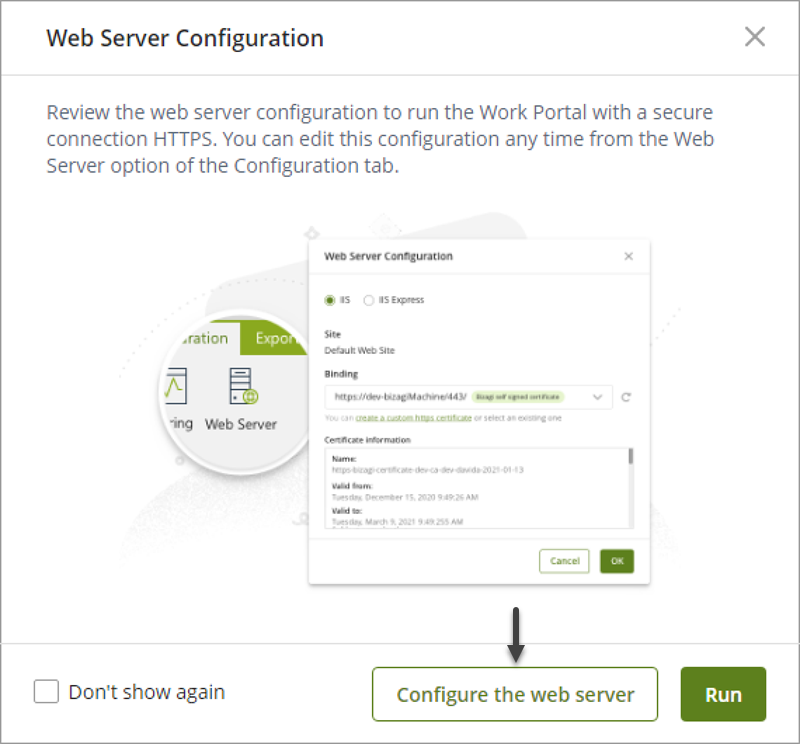Viewport: 800px width, 744px height.
Task: Select the Export tab in the magnified ribbon
Action: tap(274, 338)
